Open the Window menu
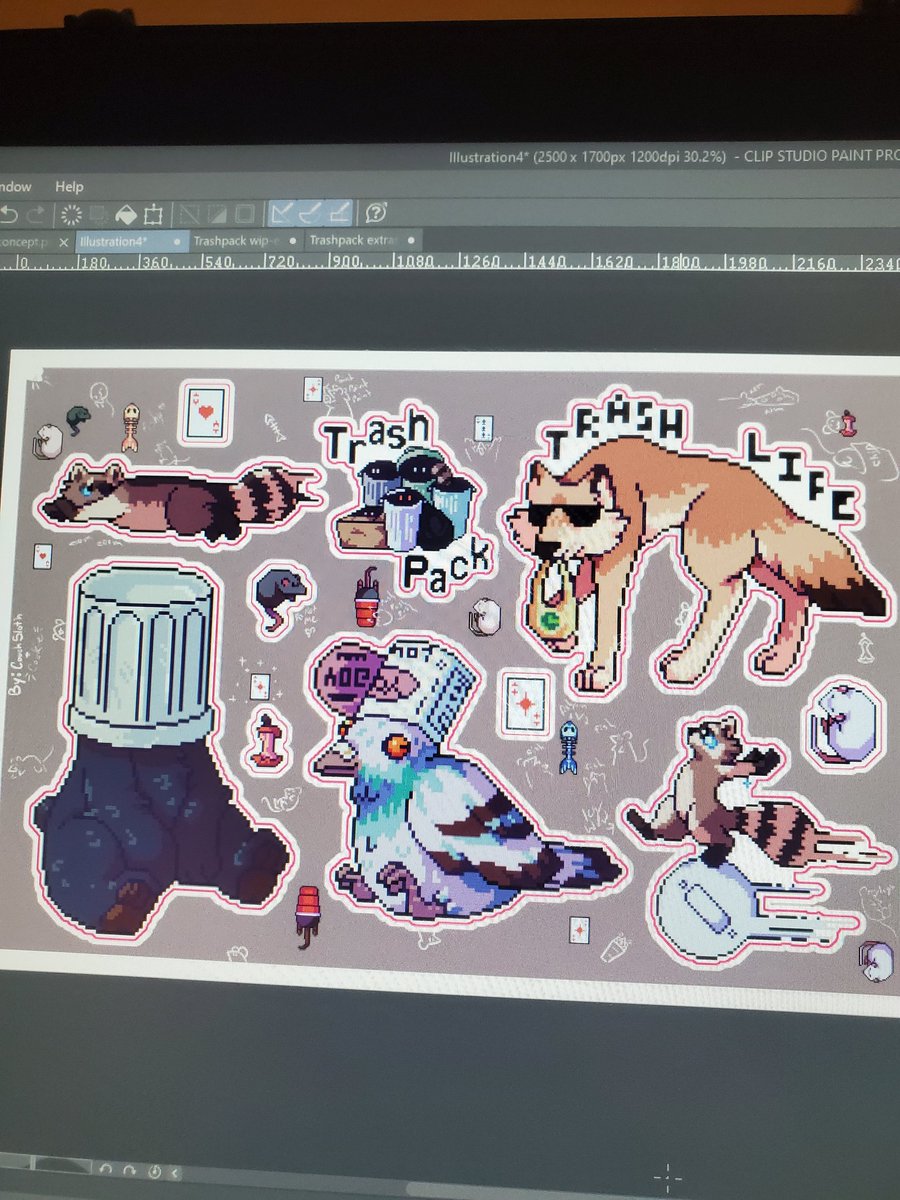The width and height of the screenshot is (900, 1200). click(x=18, y=187)
